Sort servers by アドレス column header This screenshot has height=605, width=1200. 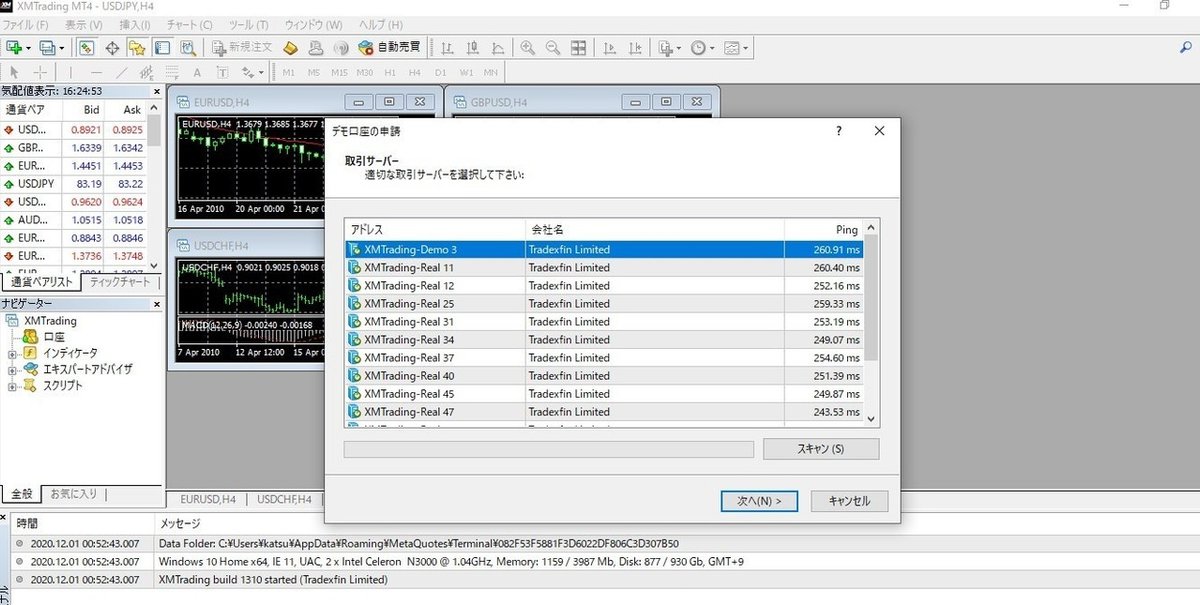[435, 229]
